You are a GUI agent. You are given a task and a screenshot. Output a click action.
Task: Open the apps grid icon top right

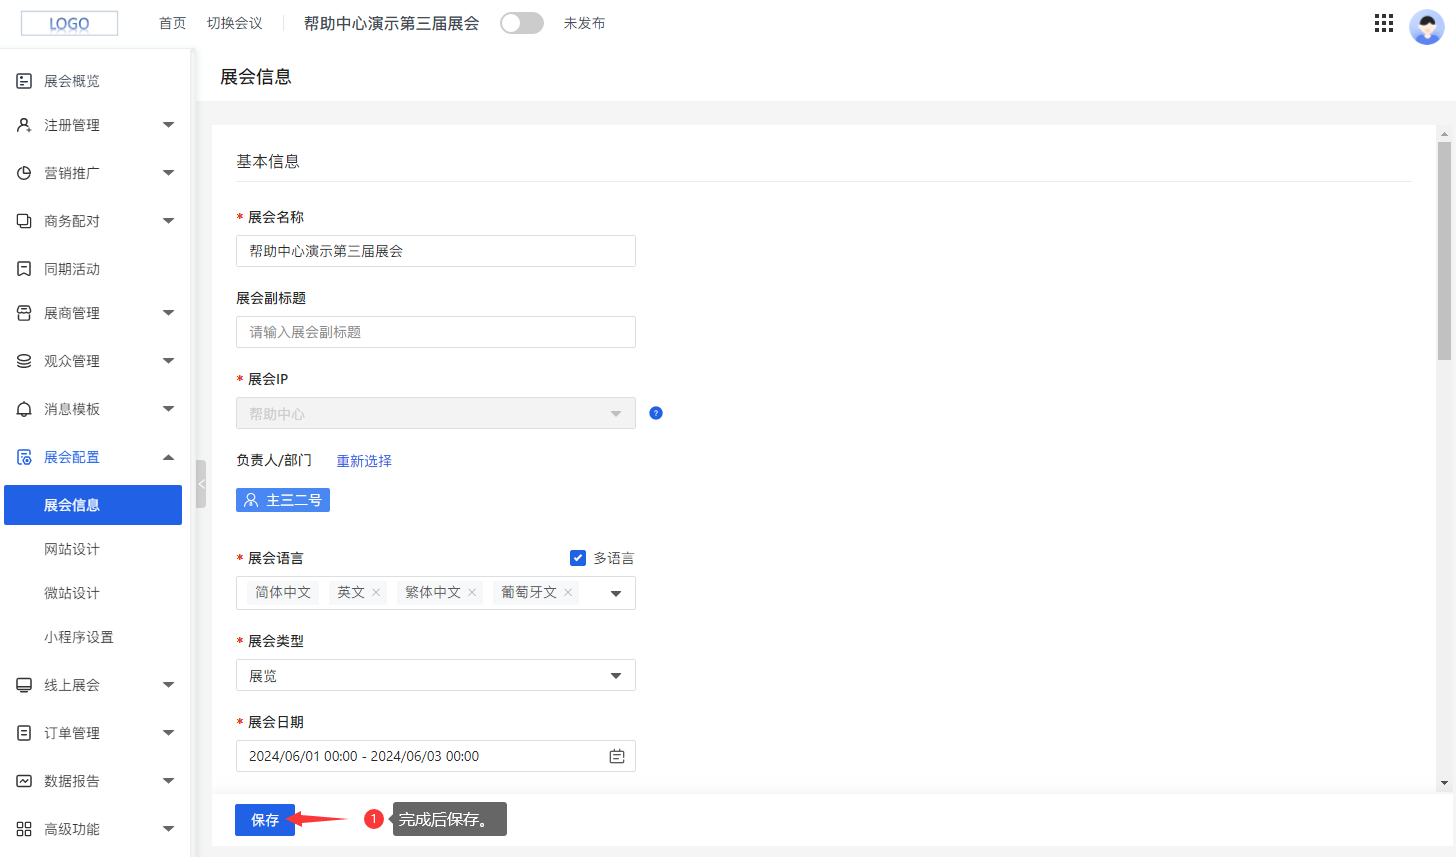pyautogui.click(x=1383, y=22)
